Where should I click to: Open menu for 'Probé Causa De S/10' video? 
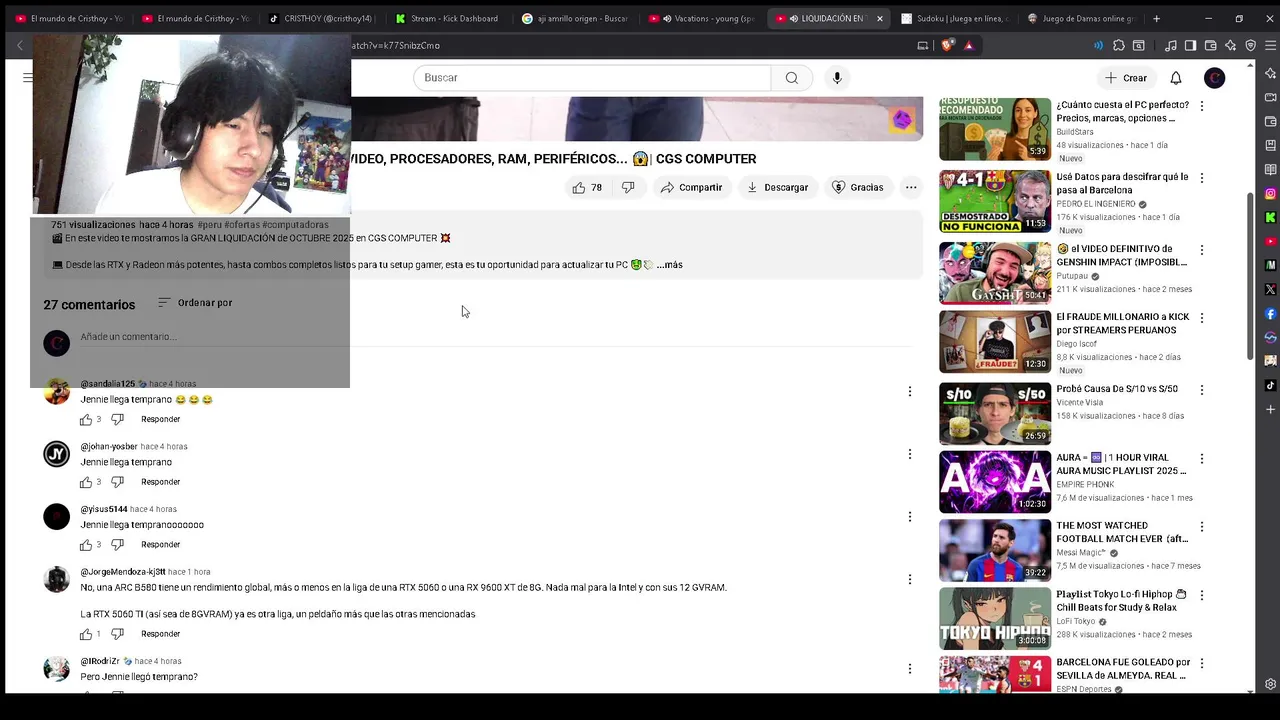1201,390
